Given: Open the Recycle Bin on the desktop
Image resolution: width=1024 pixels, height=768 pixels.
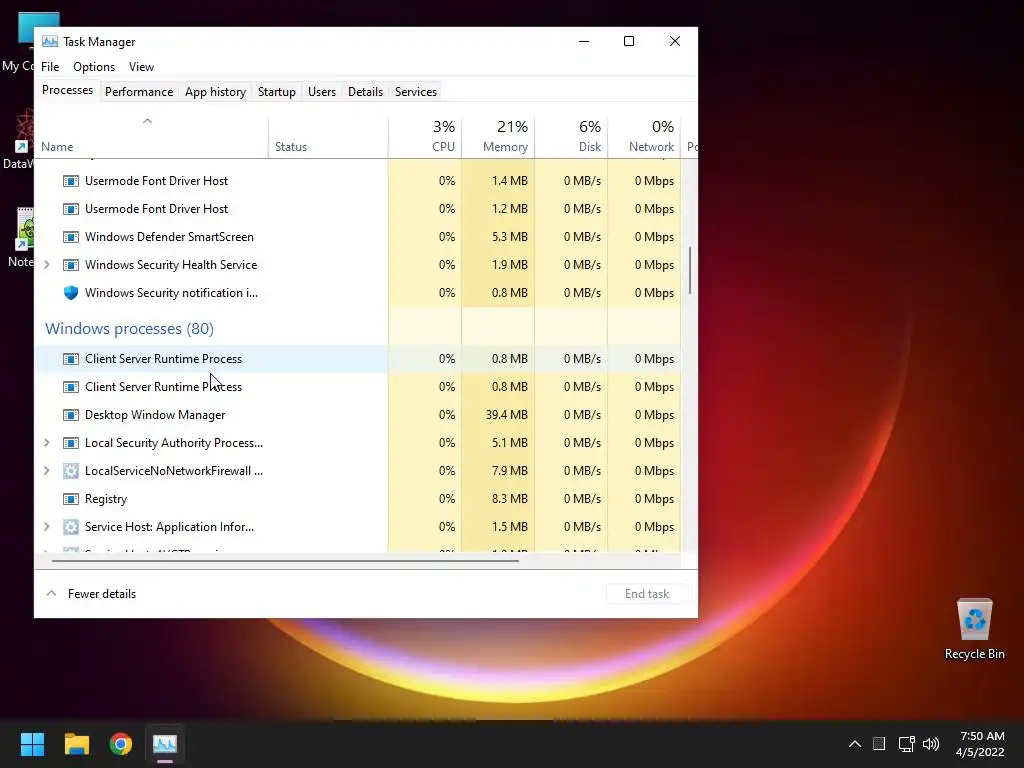Looking at the screenshot, I should click(974, 628).
